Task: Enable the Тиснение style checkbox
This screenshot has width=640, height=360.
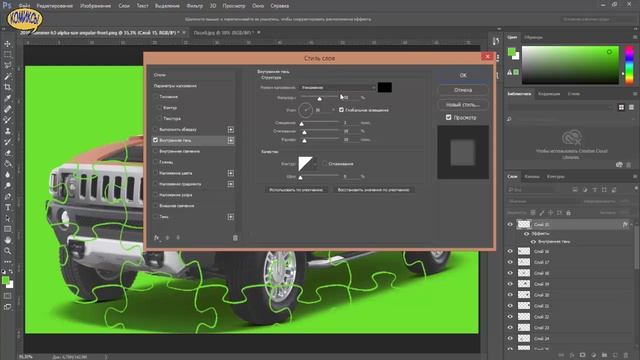Action: 156,97
